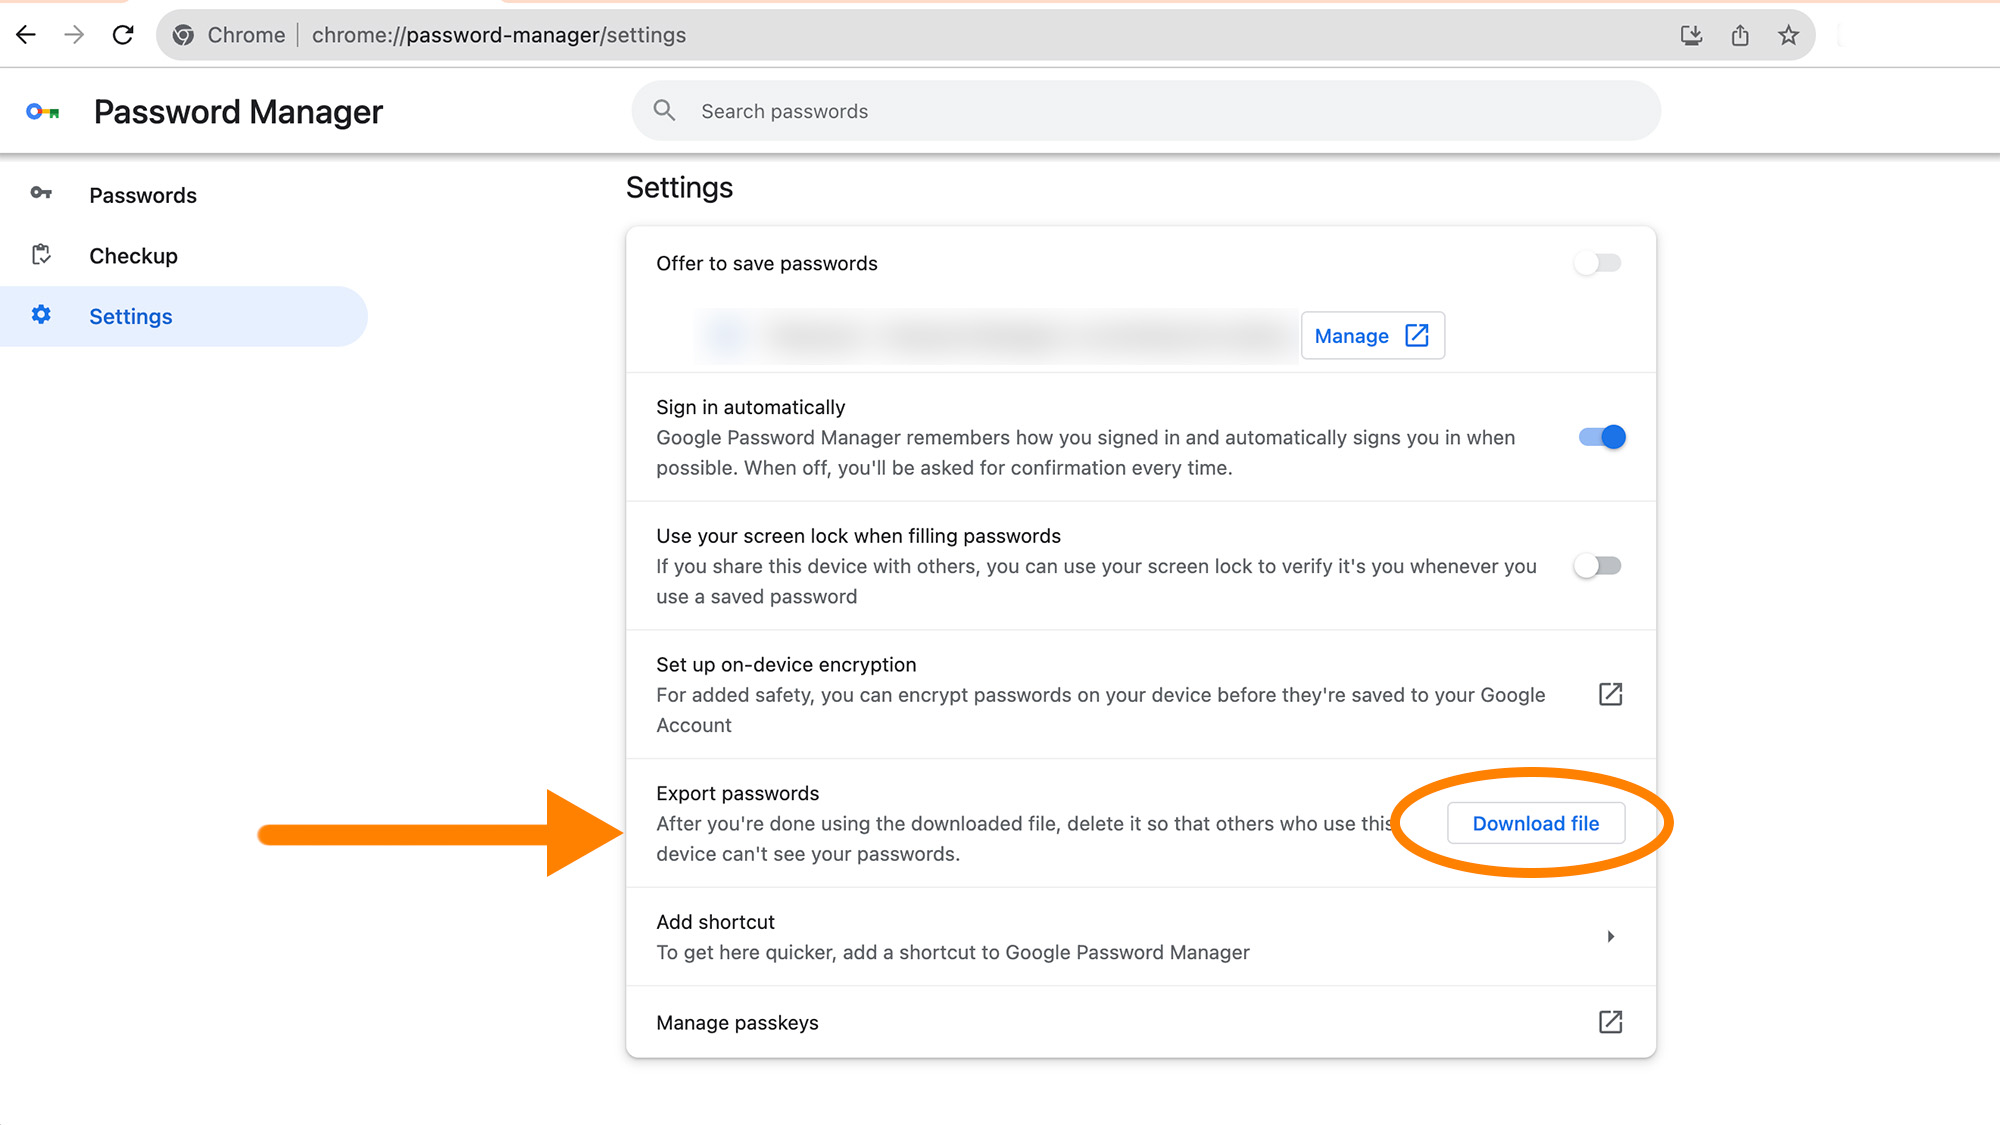The width and height of the screenshot is (2000, 1125).
Task: Click the browser back arrow
Action: [26, 35]
